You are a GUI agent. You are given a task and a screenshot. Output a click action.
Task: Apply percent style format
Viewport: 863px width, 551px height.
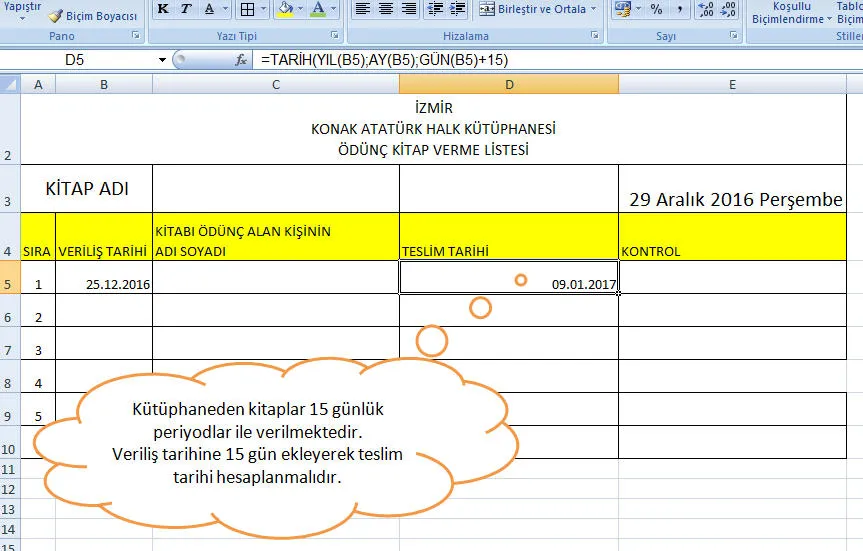(656, 10)
